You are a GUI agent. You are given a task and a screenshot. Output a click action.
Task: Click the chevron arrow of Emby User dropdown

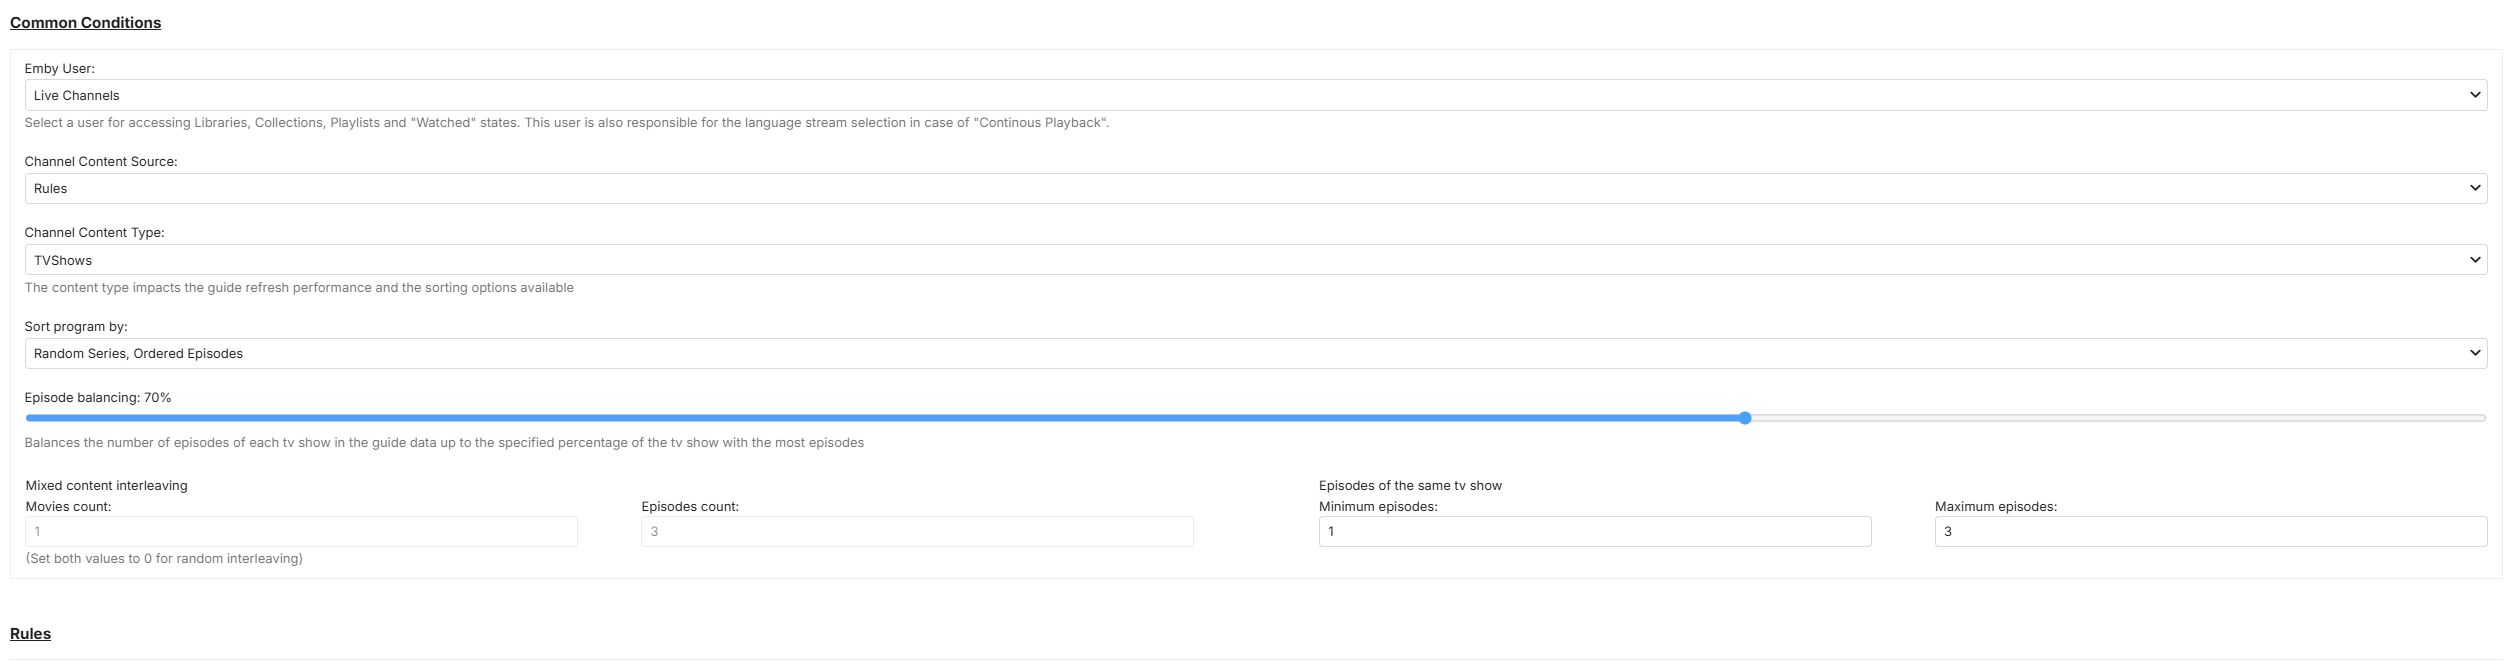coord(2474,95)
